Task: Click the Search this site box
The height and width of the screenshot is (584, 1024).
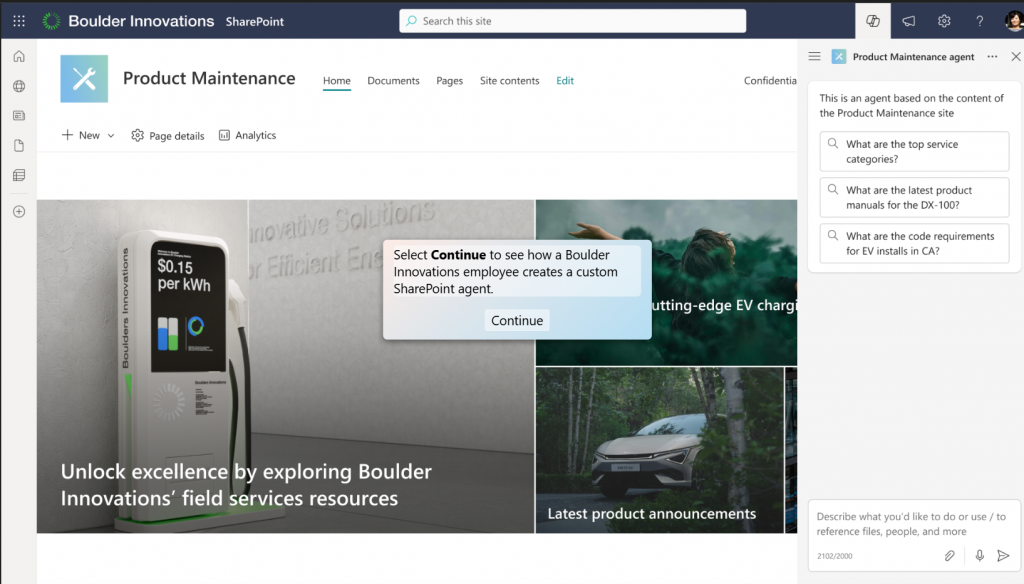Action: click(573, 21)
